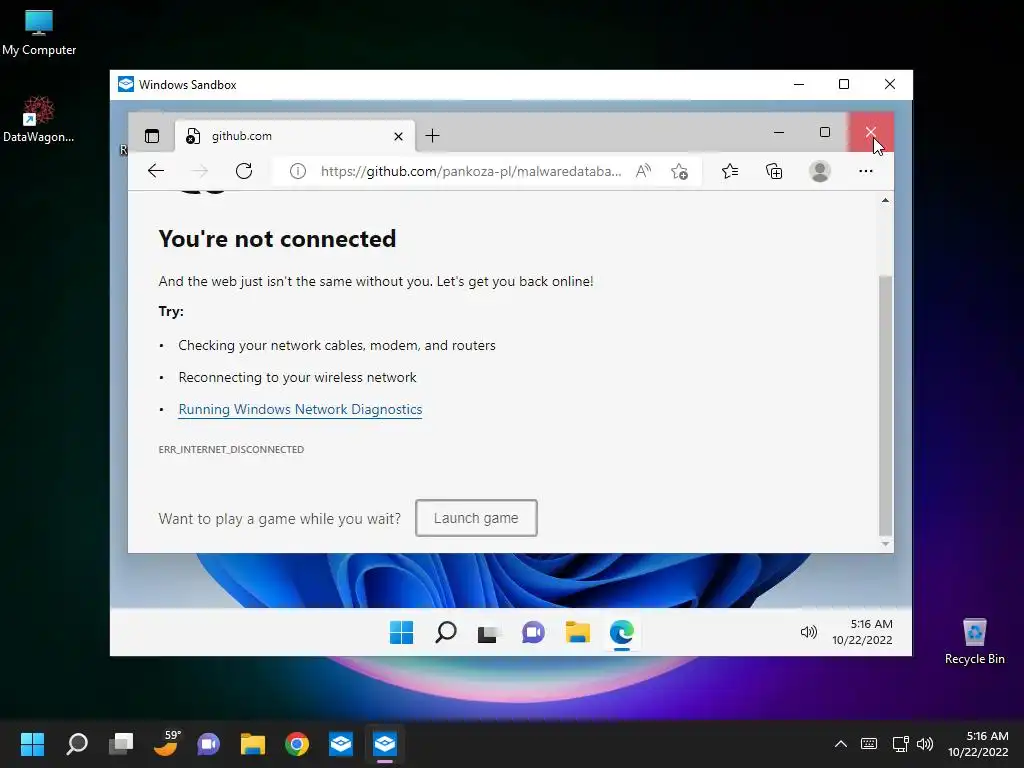
Task: Maximize the Edge browser window
Action: coord(825,133)
